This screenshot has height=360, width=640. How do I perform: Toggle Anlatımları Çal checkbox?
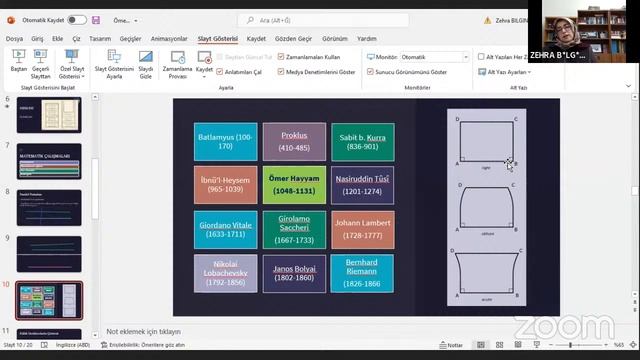point(220,72)
